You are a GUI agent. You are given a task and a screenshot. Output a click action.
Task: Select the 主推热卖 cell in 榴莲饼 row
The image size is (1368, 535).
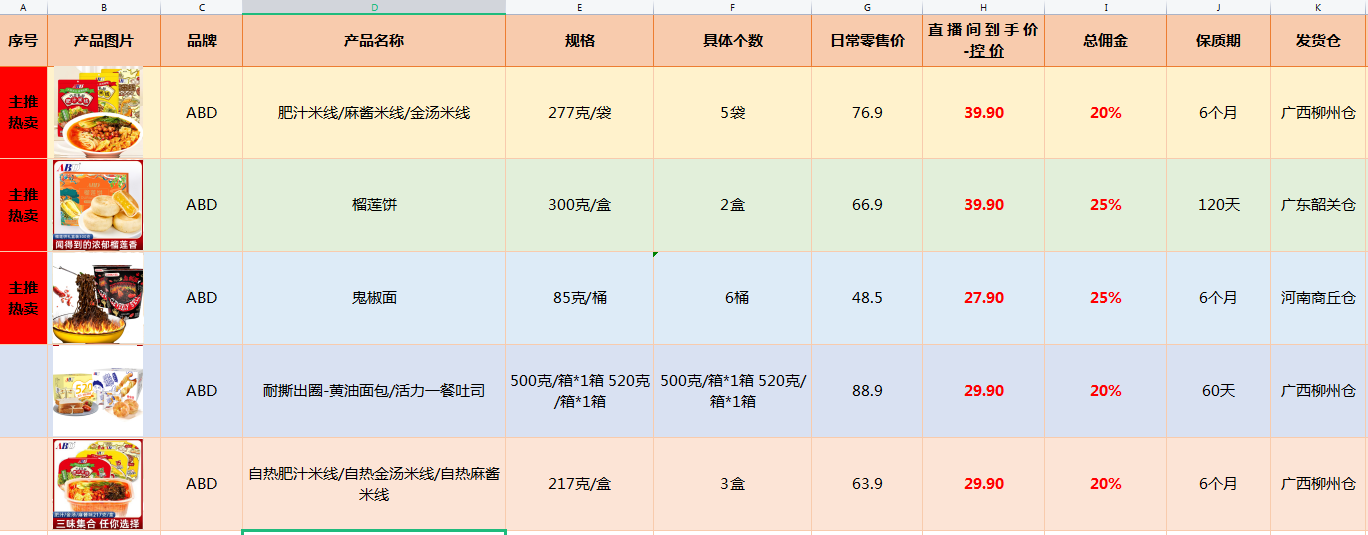pyautogui.click(x=24, y=205)
